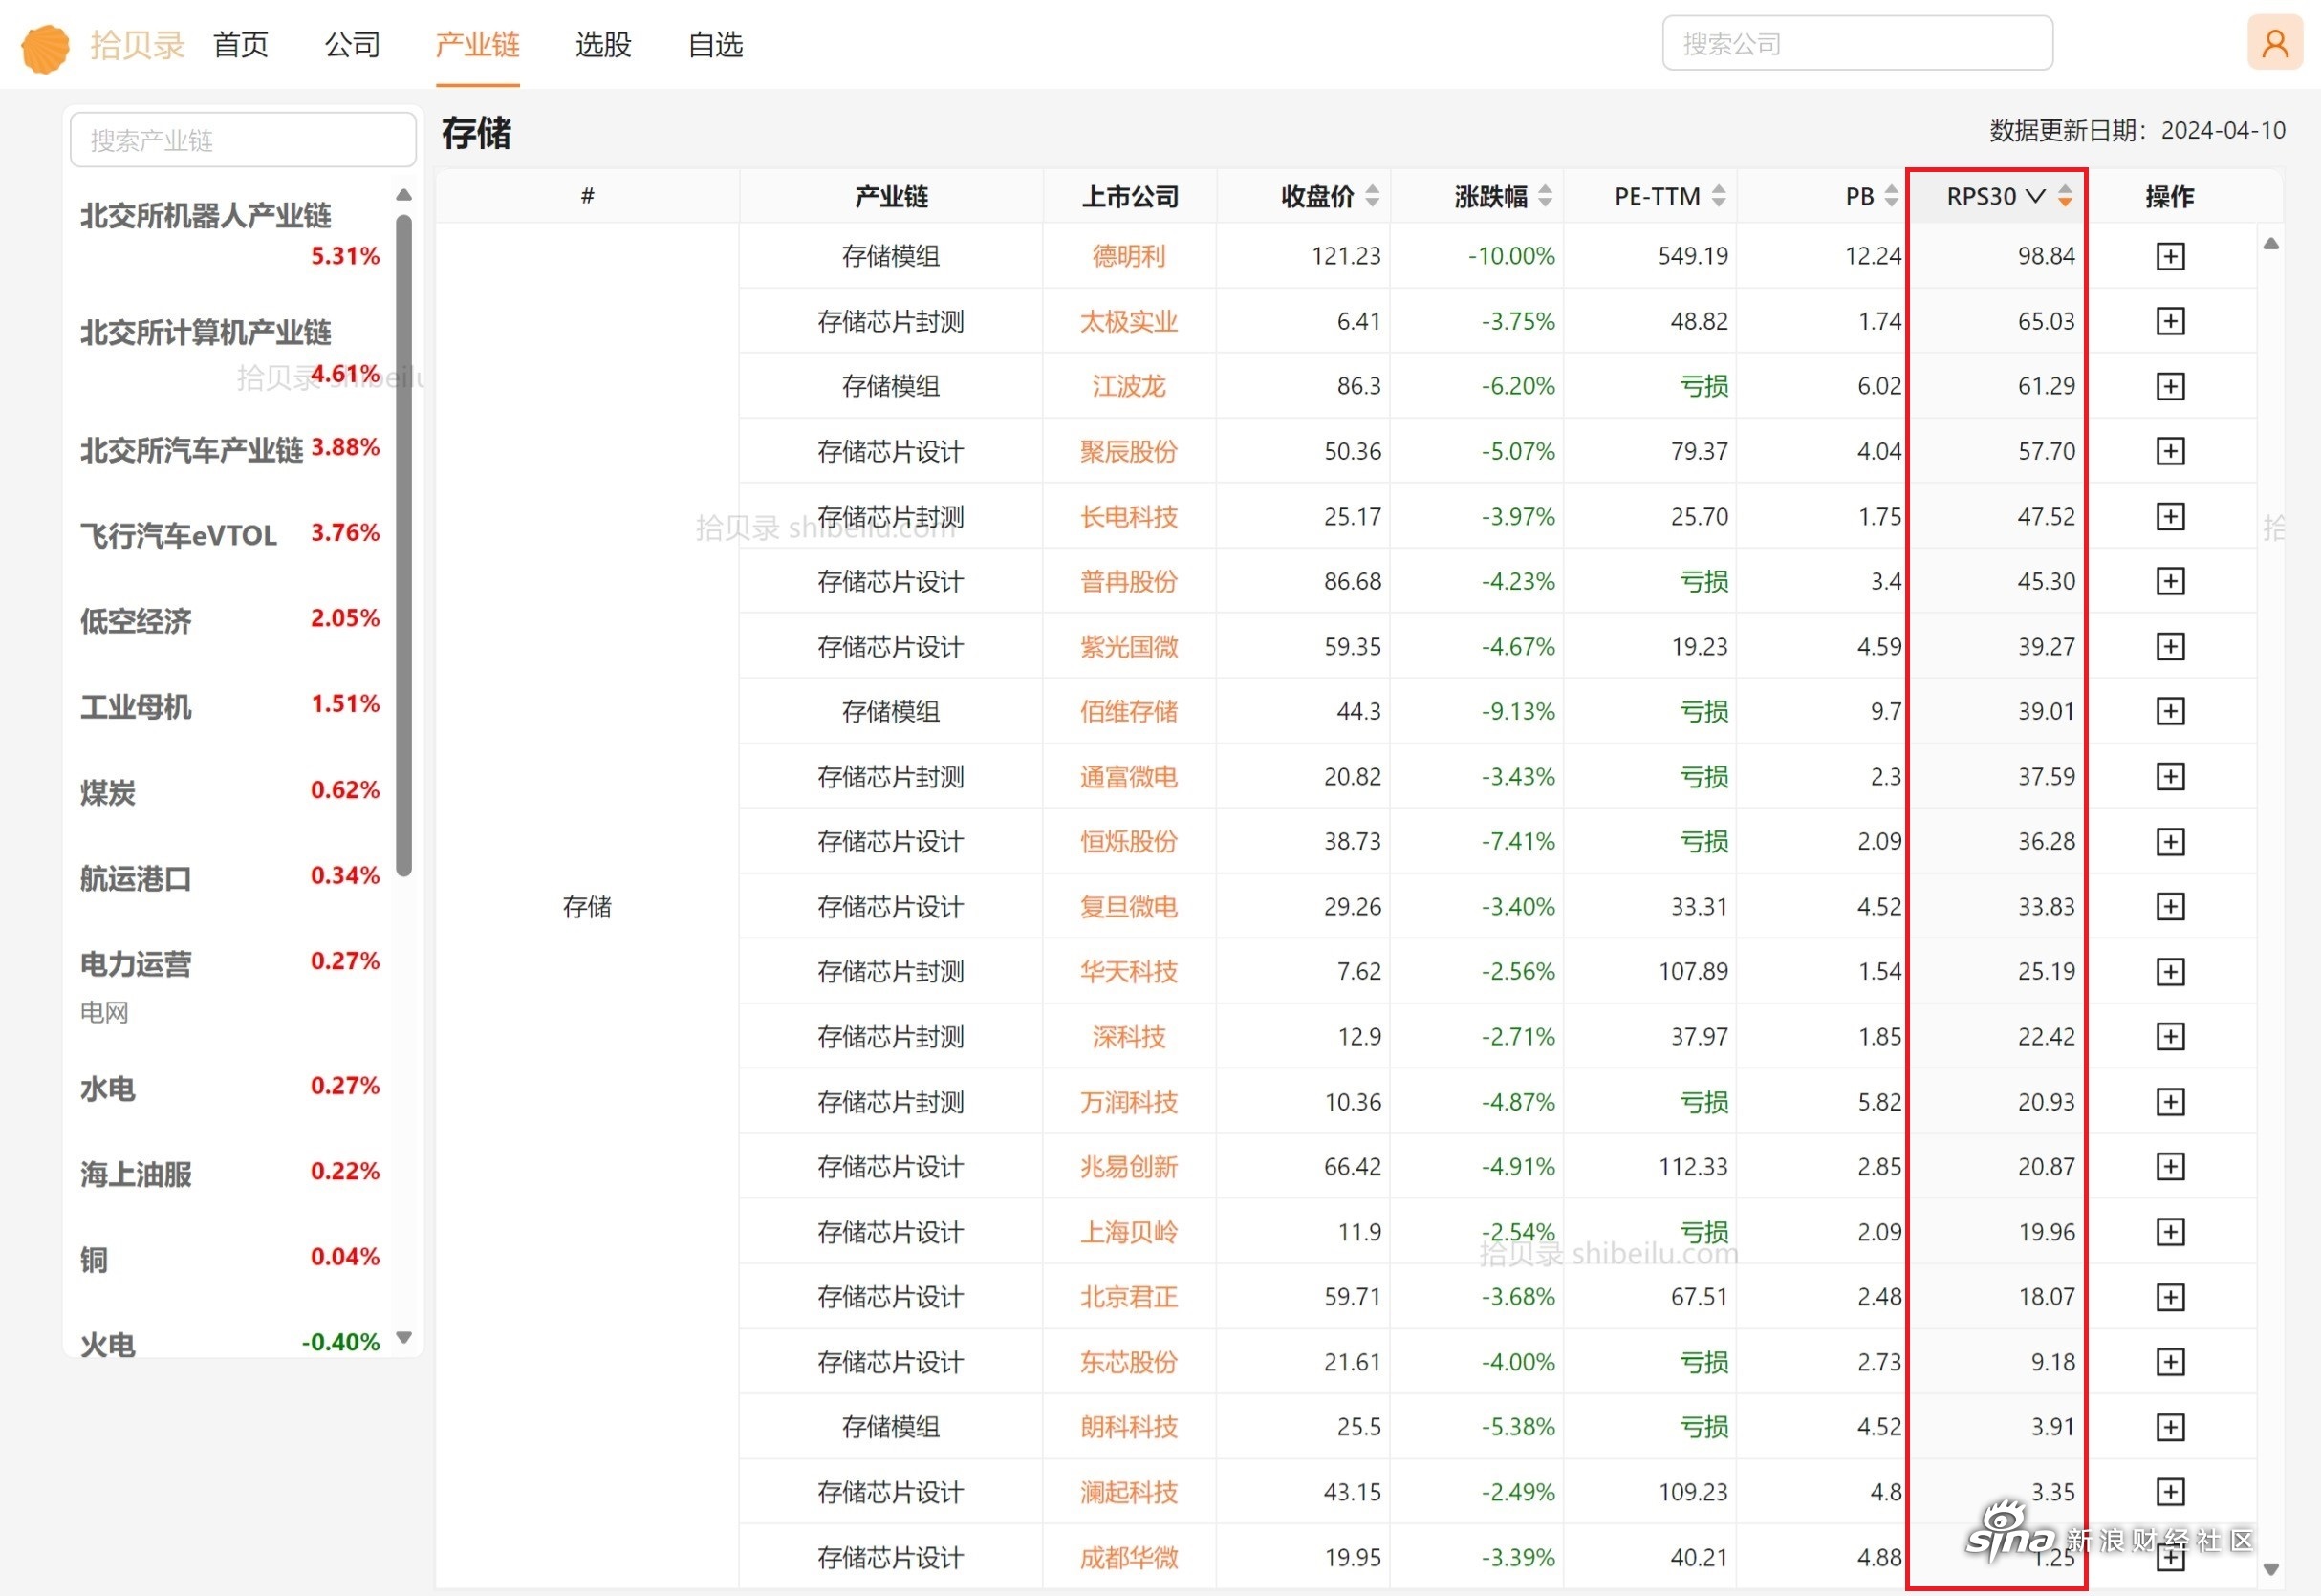Click the plus icon in 华天科技 row
Image resolution: width=2321 pixels, height=1596 pixels.
tap(2169, 971)
